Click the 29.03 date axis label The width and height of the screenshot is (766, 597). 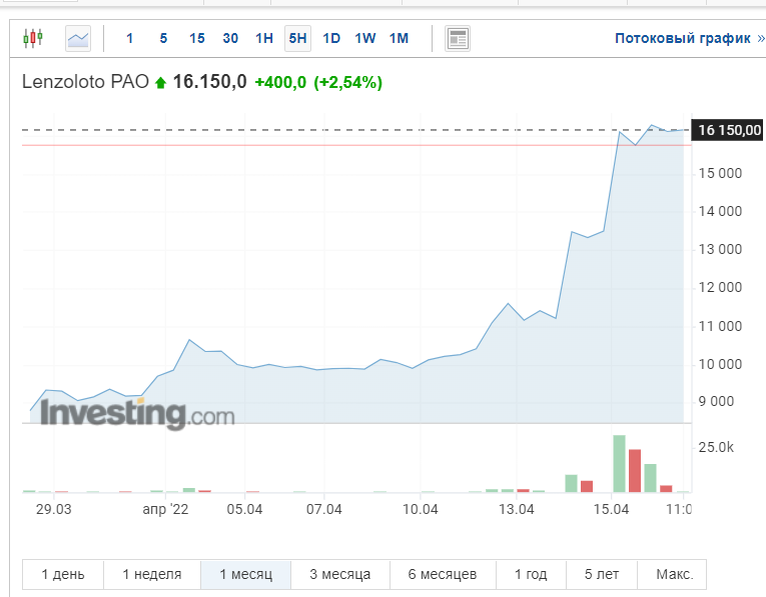click(x=54, y=510)
